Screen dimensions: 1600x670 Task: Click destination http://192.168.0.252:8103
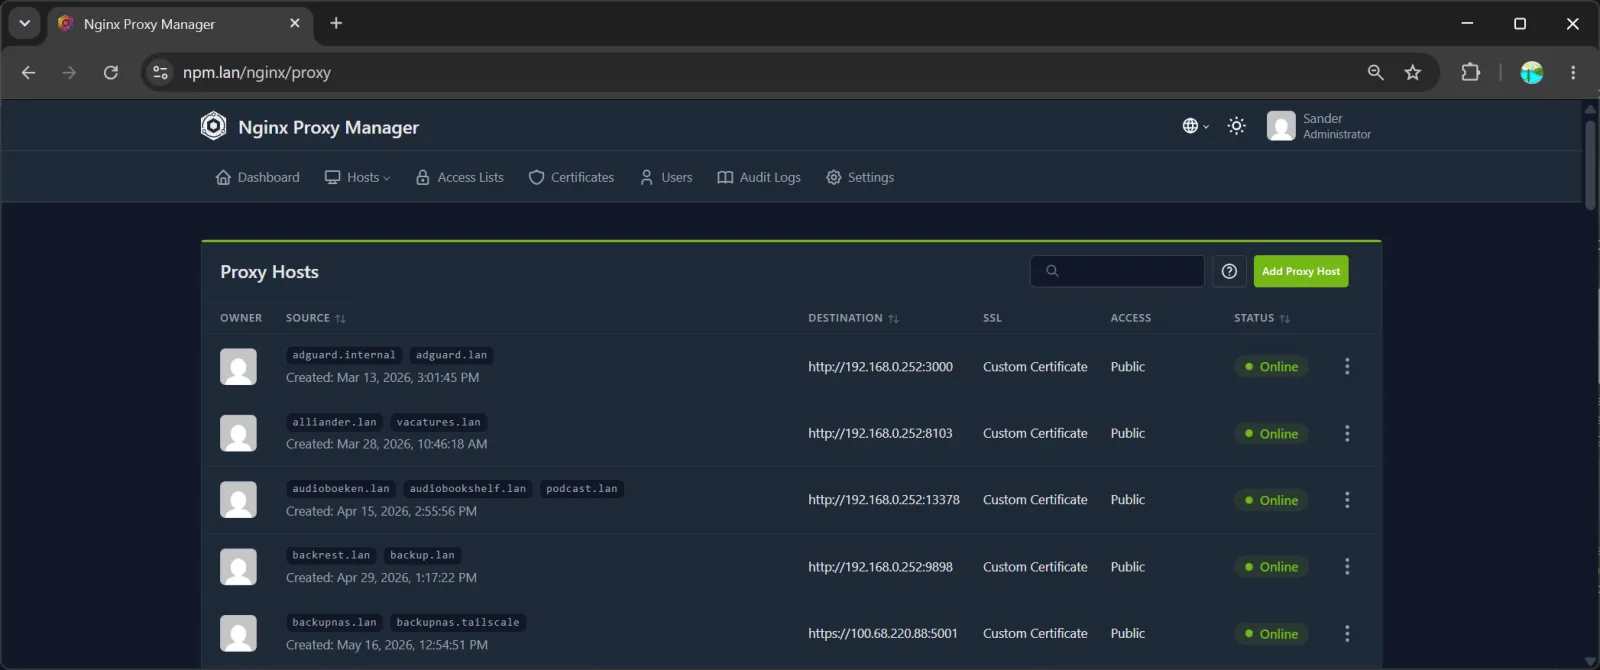click(880, 433)
